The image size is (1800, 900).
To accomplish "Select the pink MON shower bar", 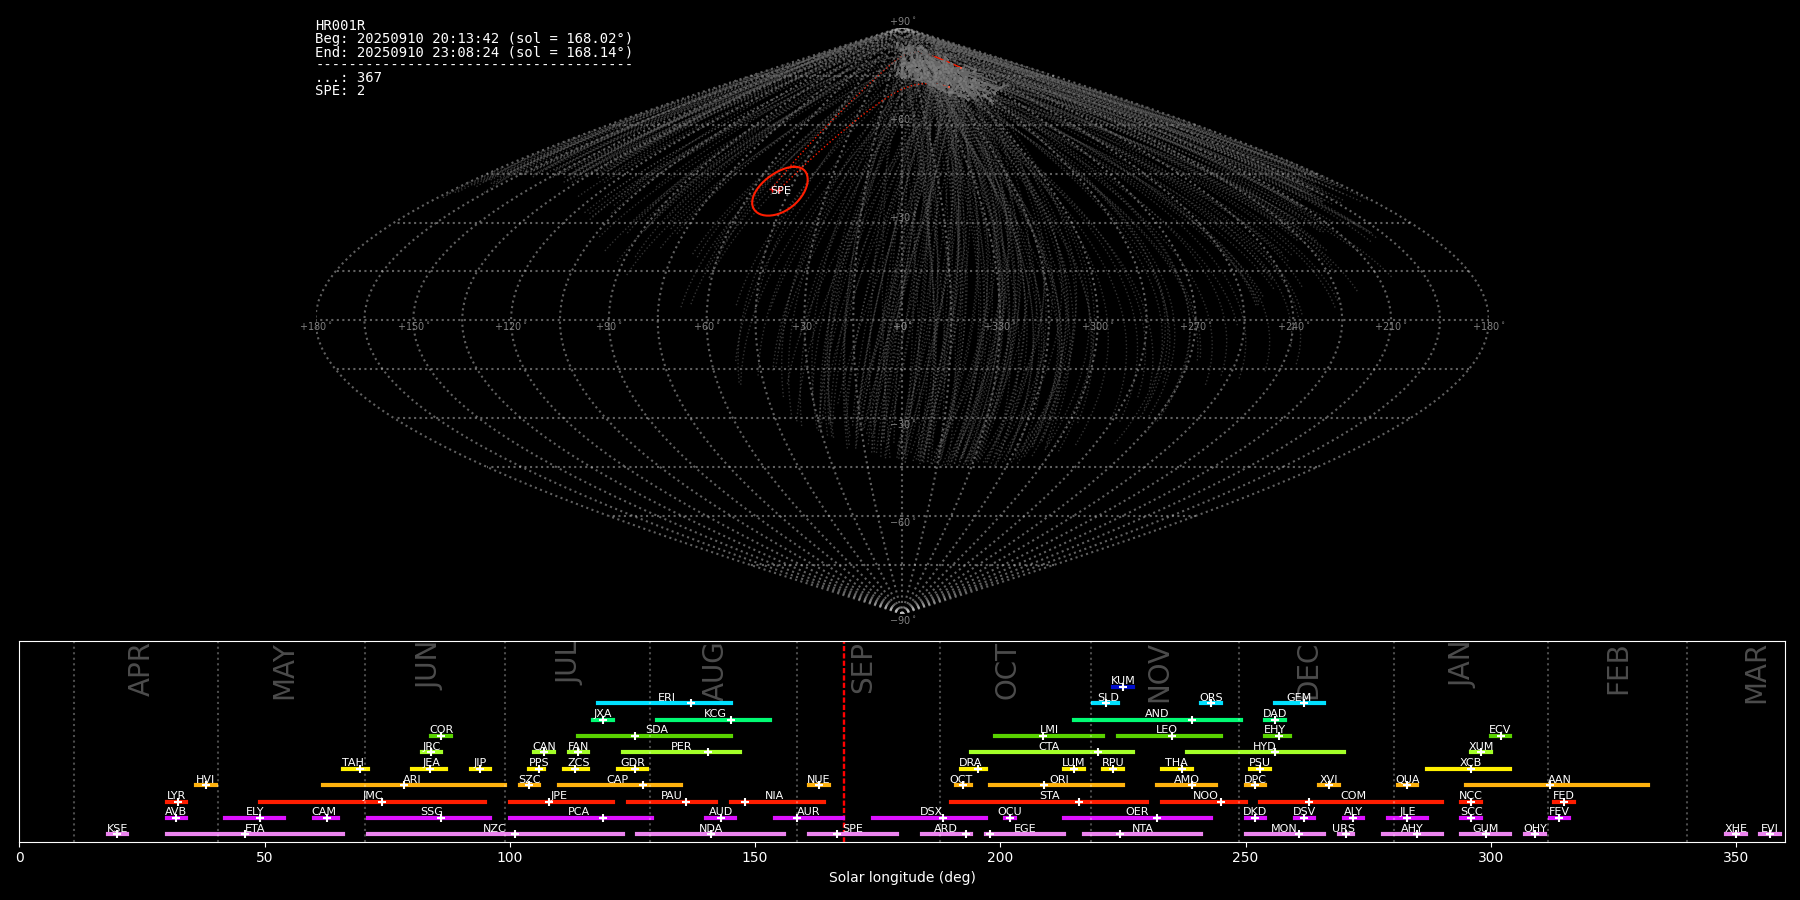I will click(1285, 834).
